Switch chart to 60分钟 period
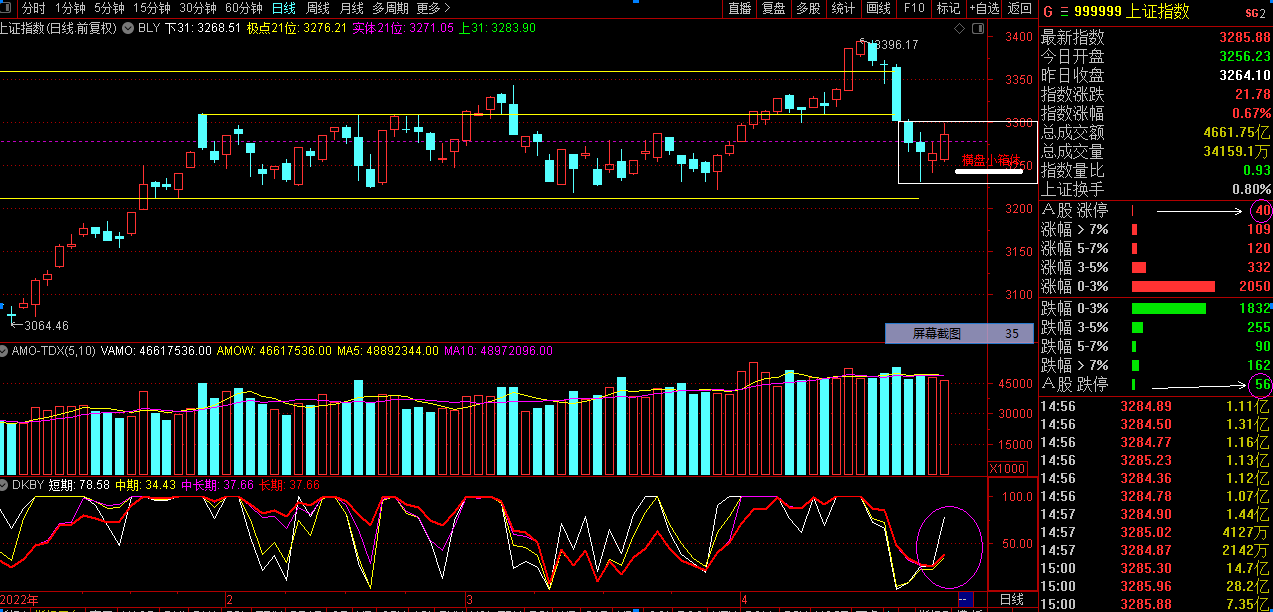 point(243,8)
